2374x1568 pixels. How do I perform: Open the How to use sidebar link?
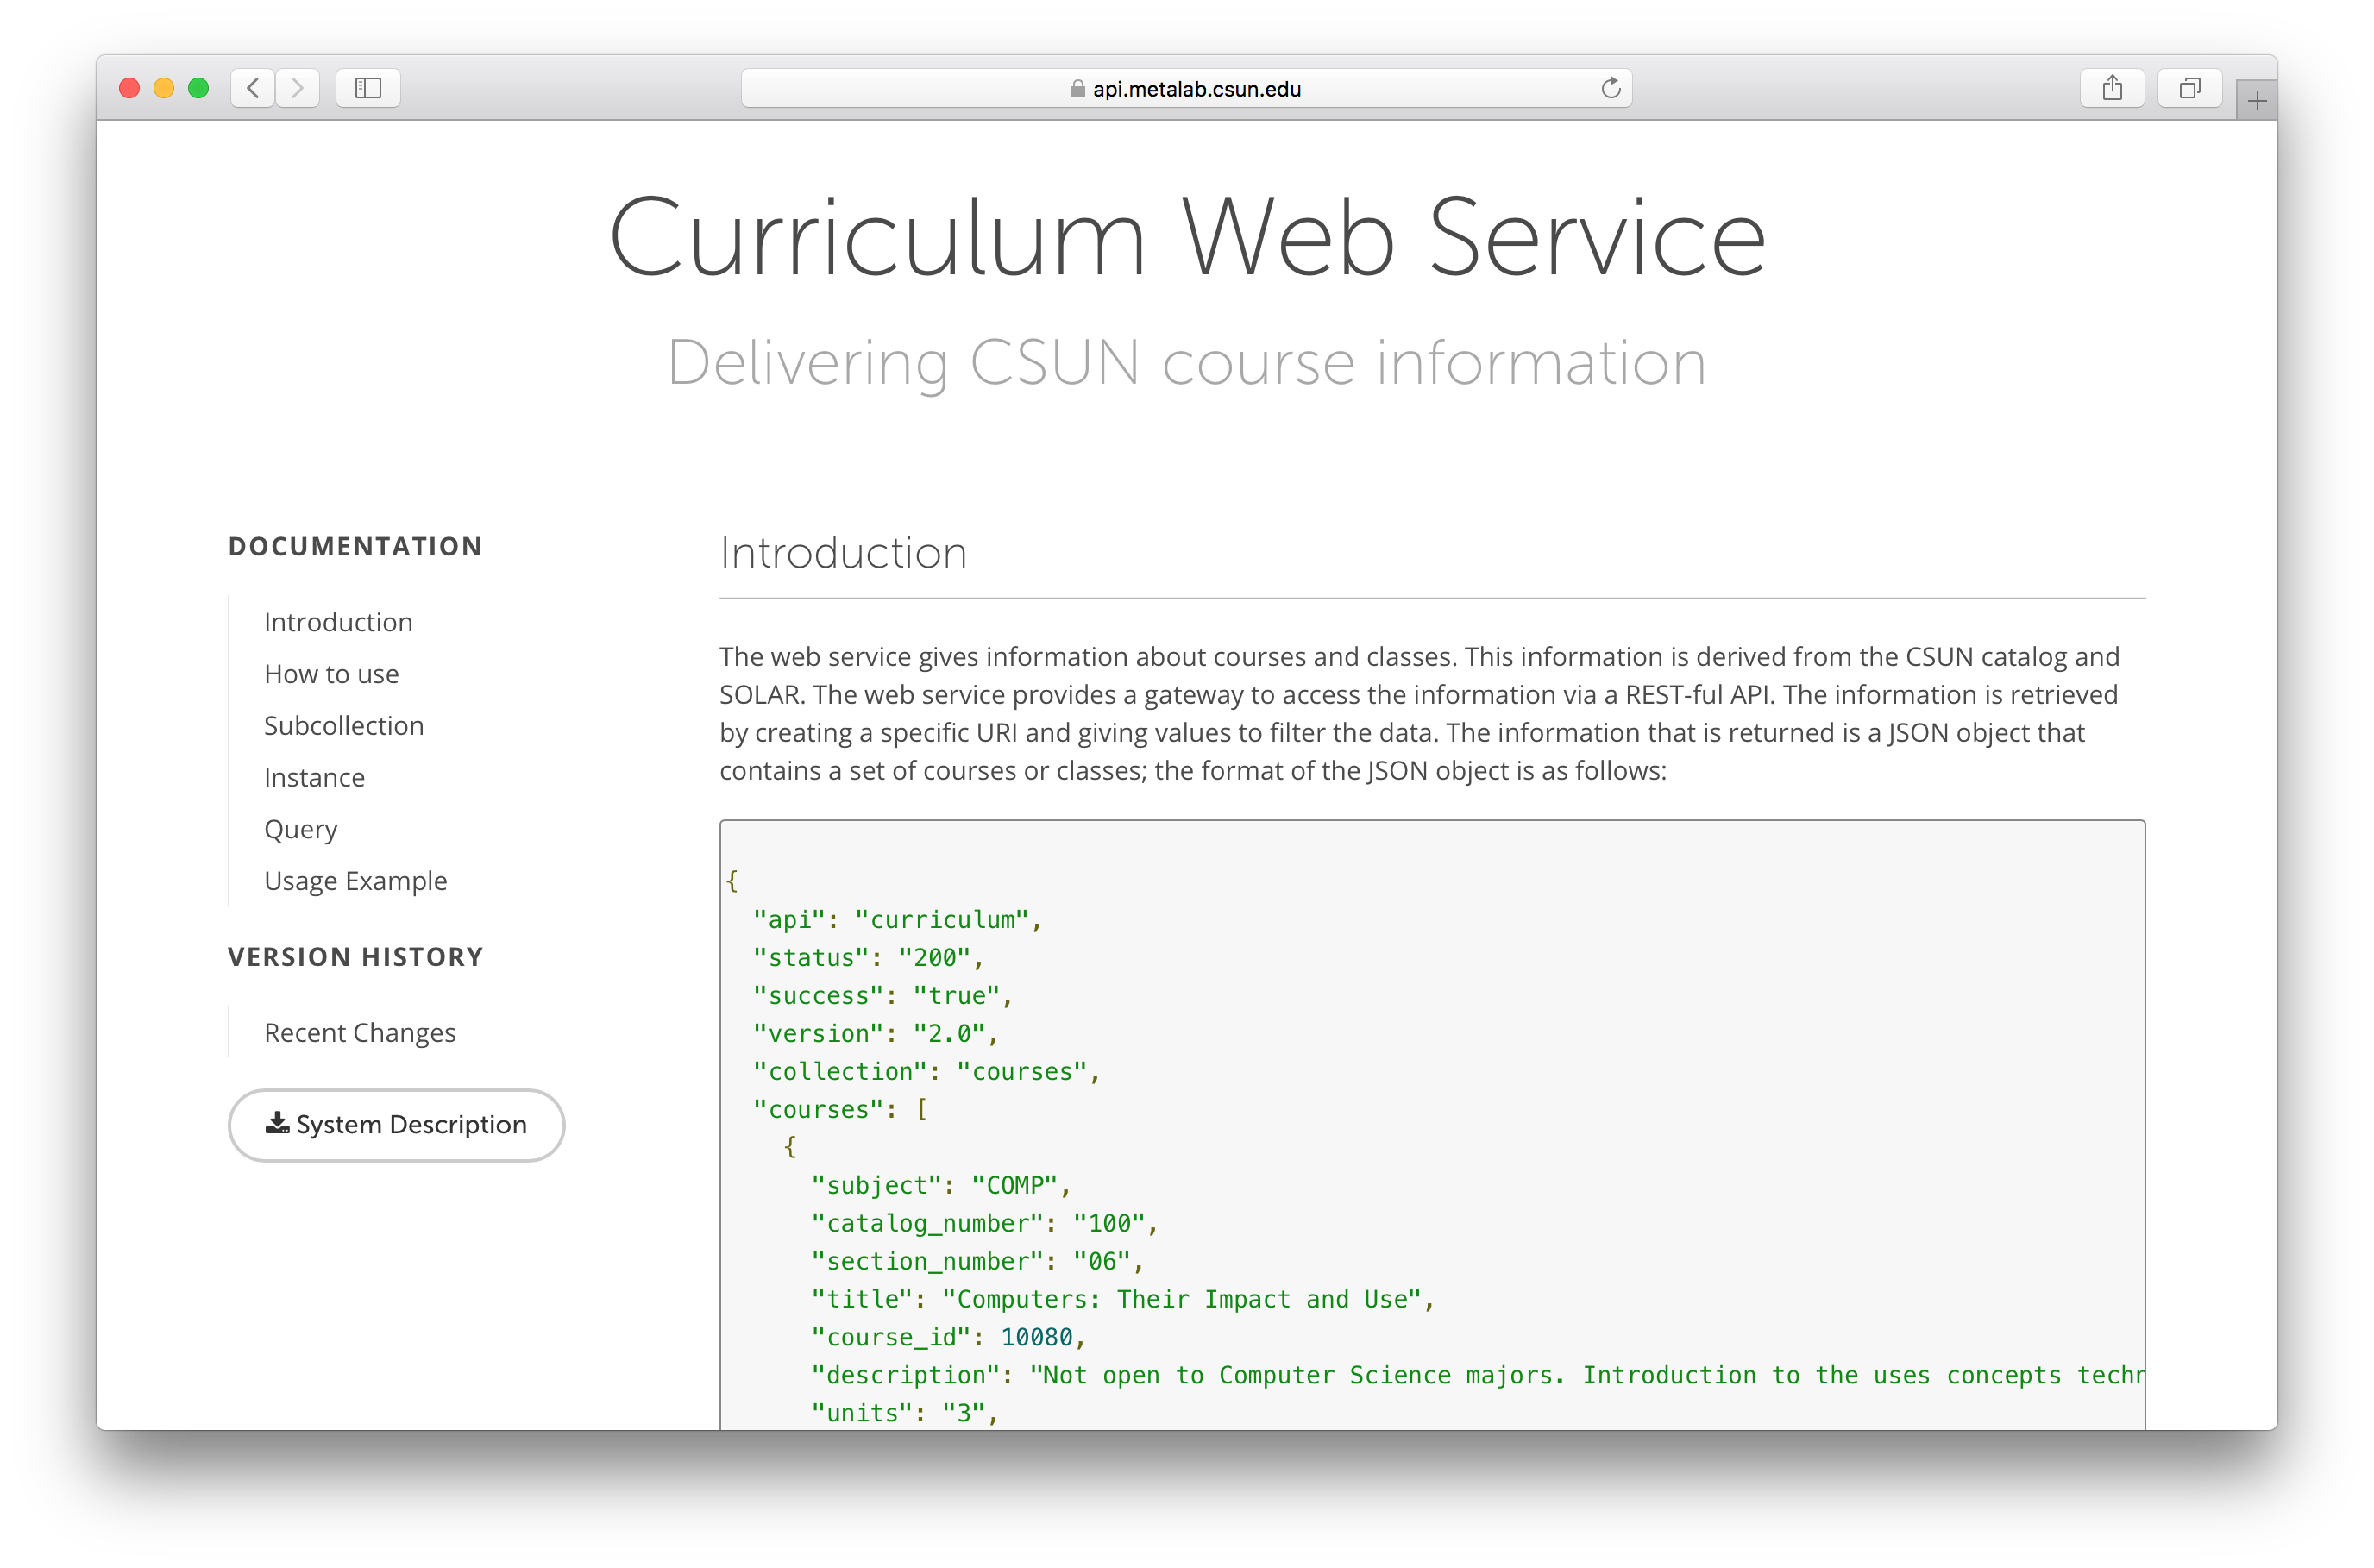click(331, 674)
